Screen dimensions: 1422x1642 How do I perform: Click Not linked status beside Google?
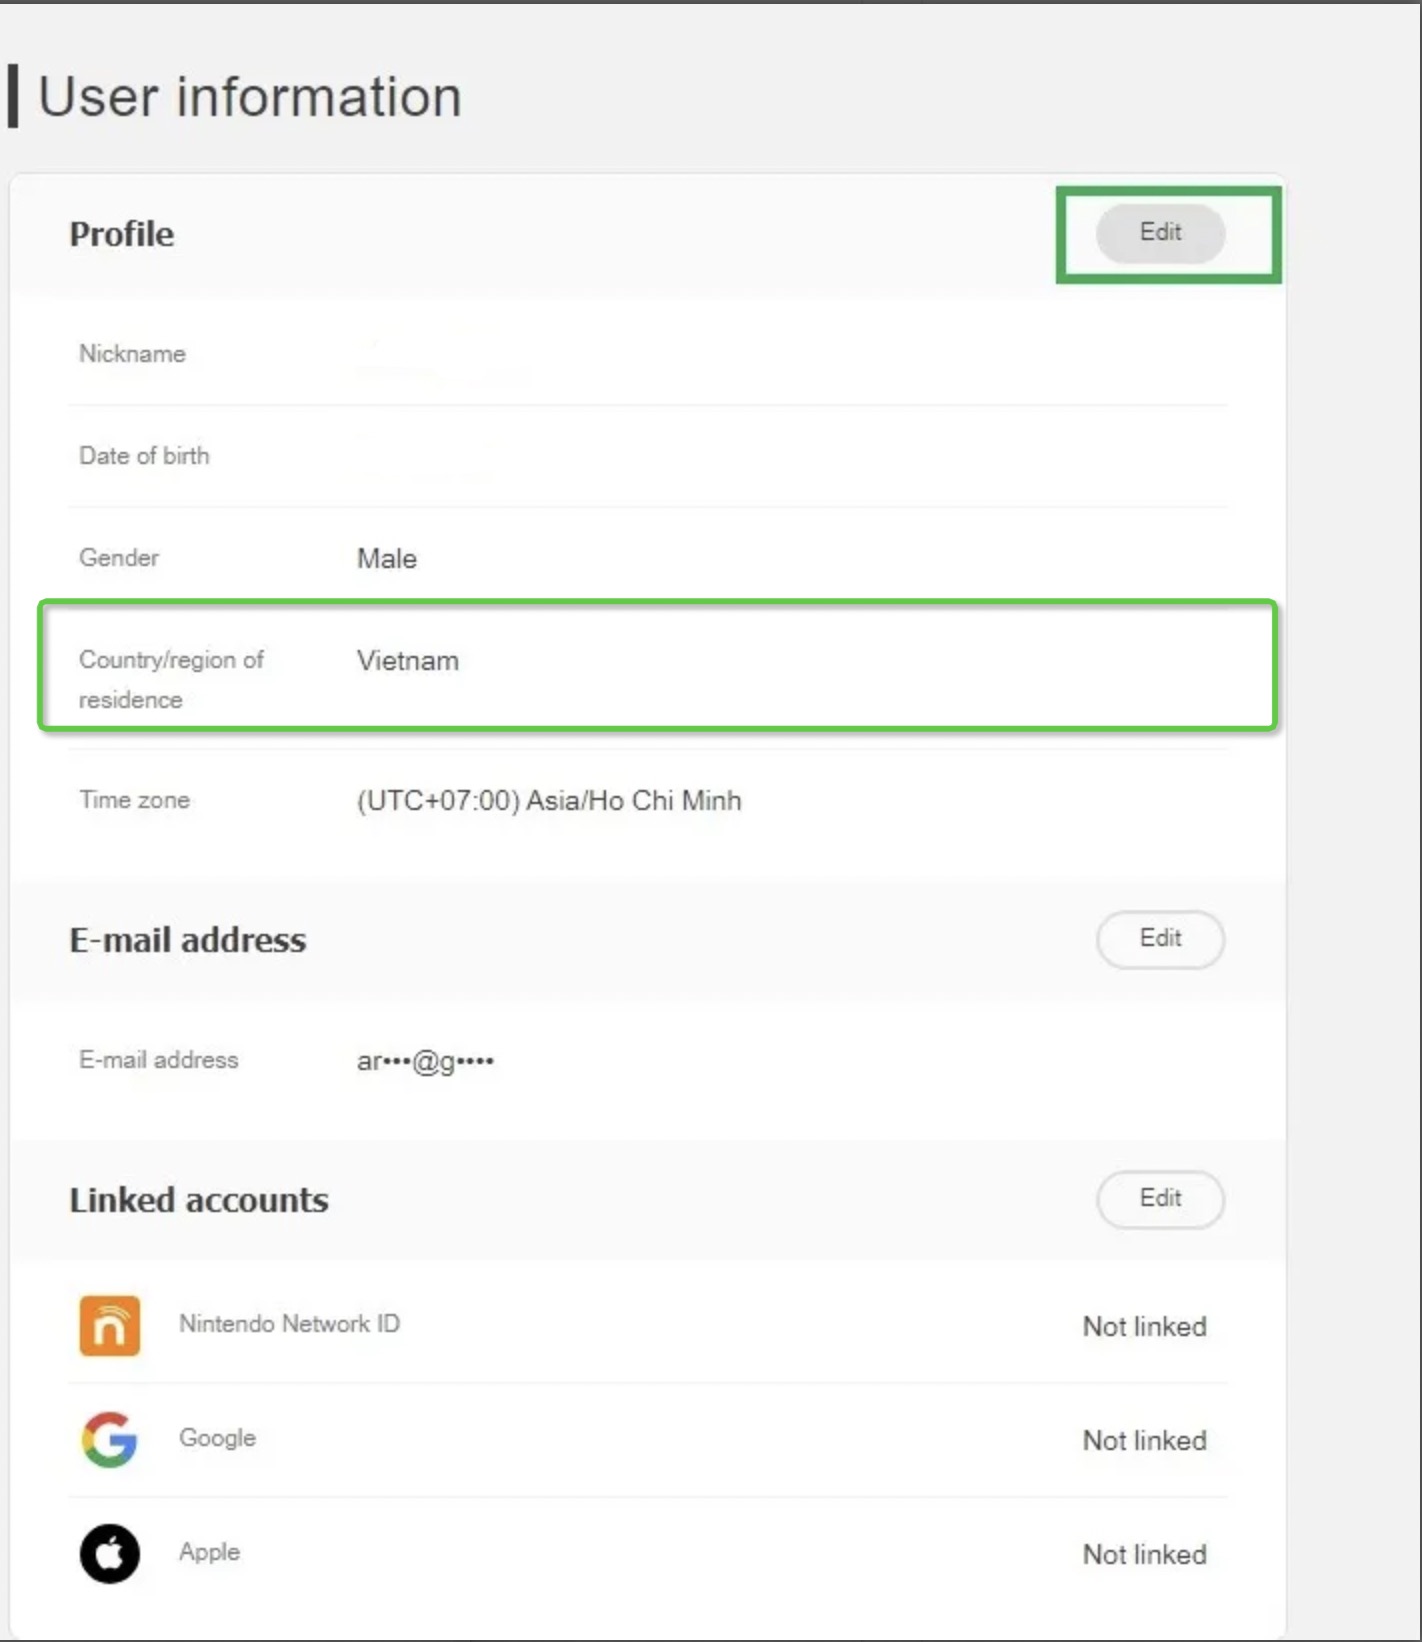coord(1144,1441)
